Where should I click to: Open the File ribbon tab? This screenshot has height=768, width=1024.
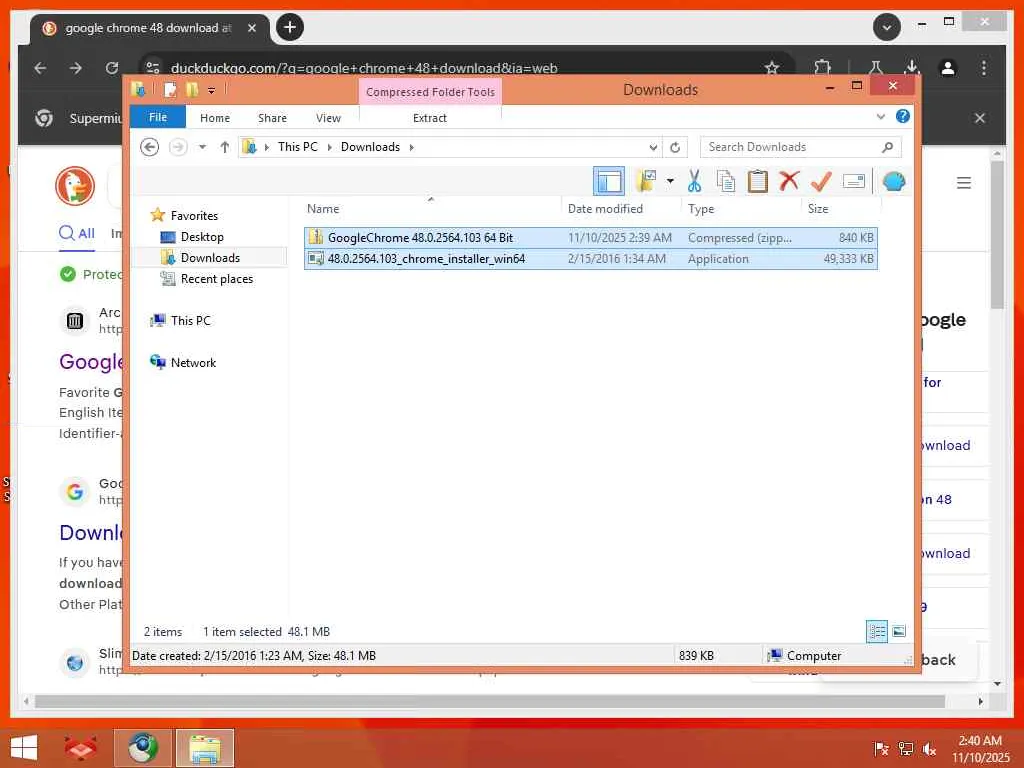(x=158, y=117)
